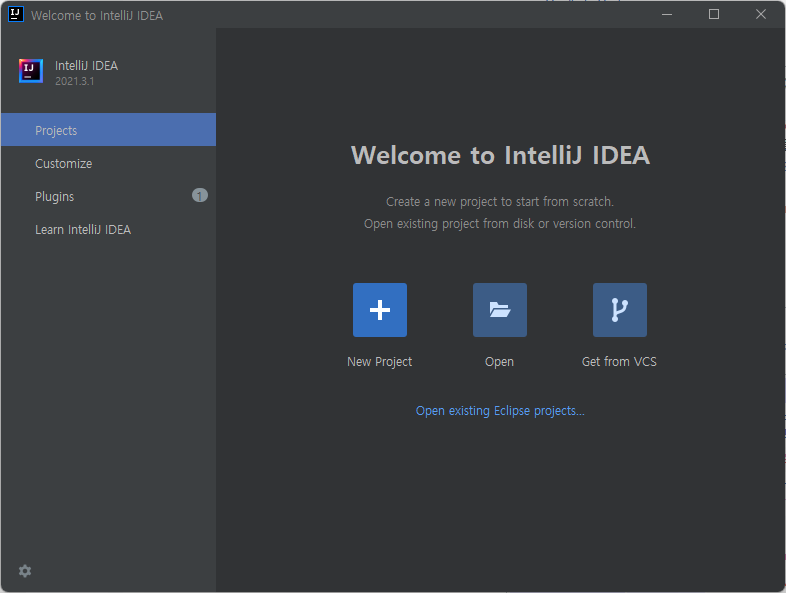Screen dimensions: 786x593
Task: Click the version number 2021.3.1
Action: 74,81
